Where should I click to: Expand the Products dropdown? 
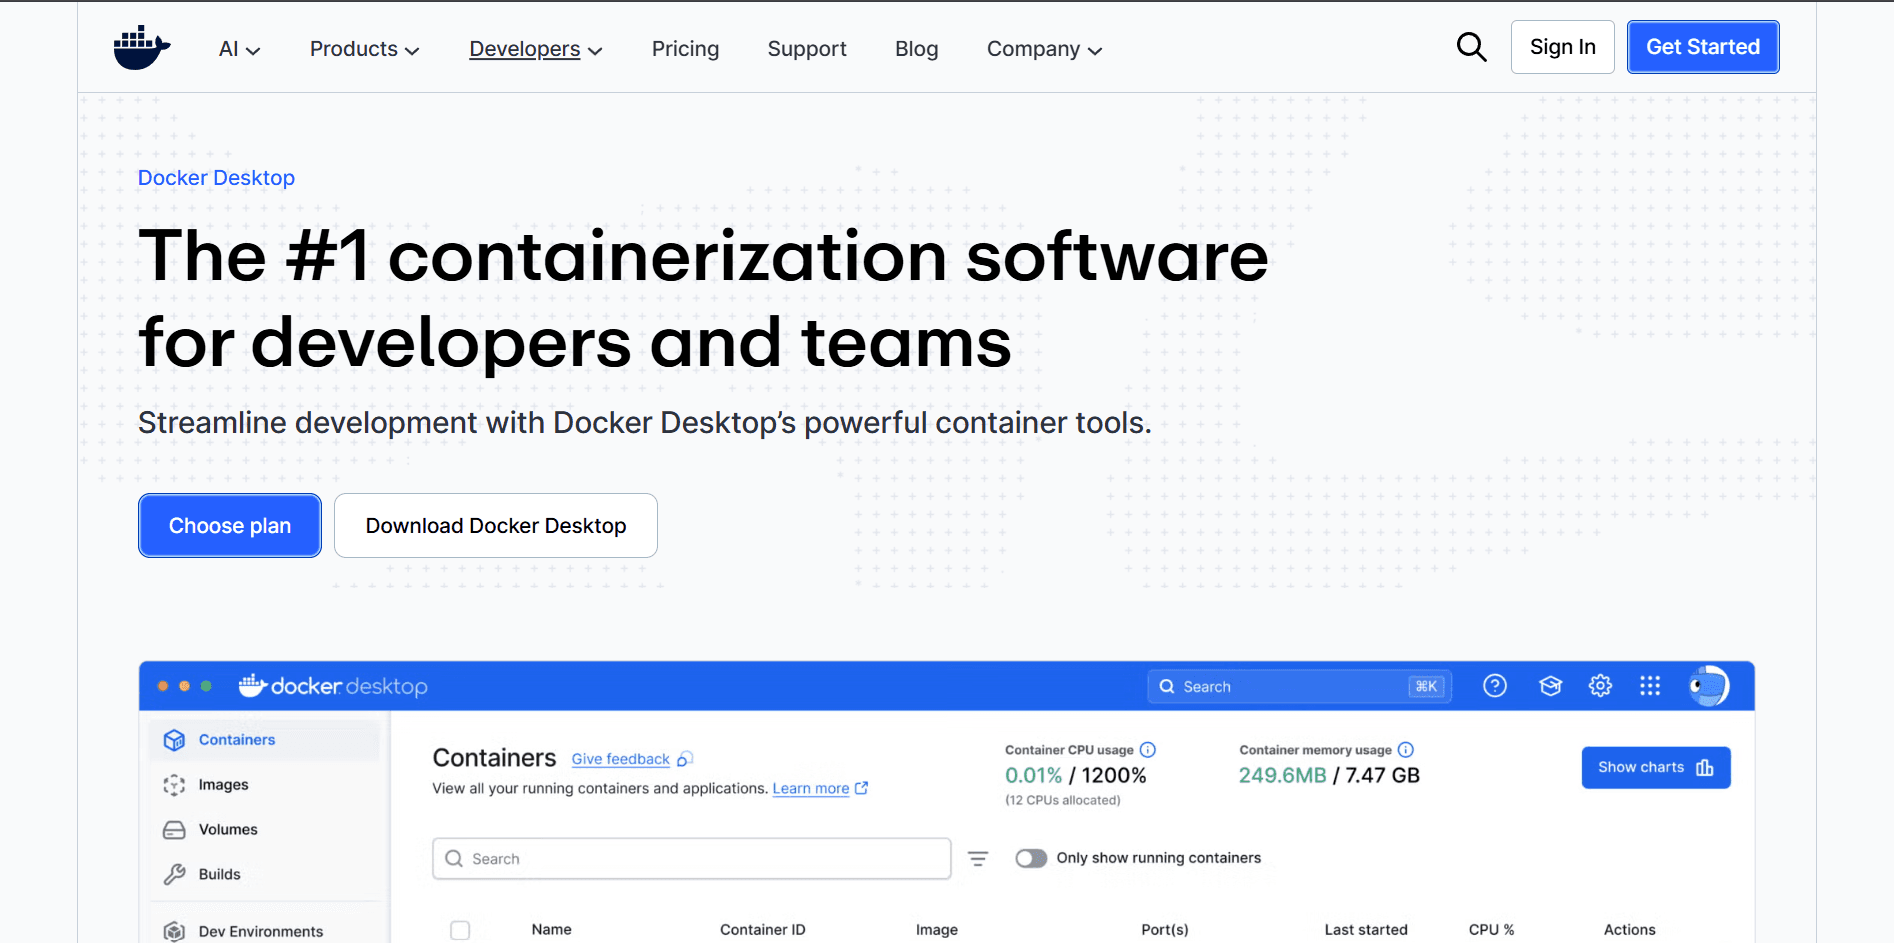(x=362, y=48)
